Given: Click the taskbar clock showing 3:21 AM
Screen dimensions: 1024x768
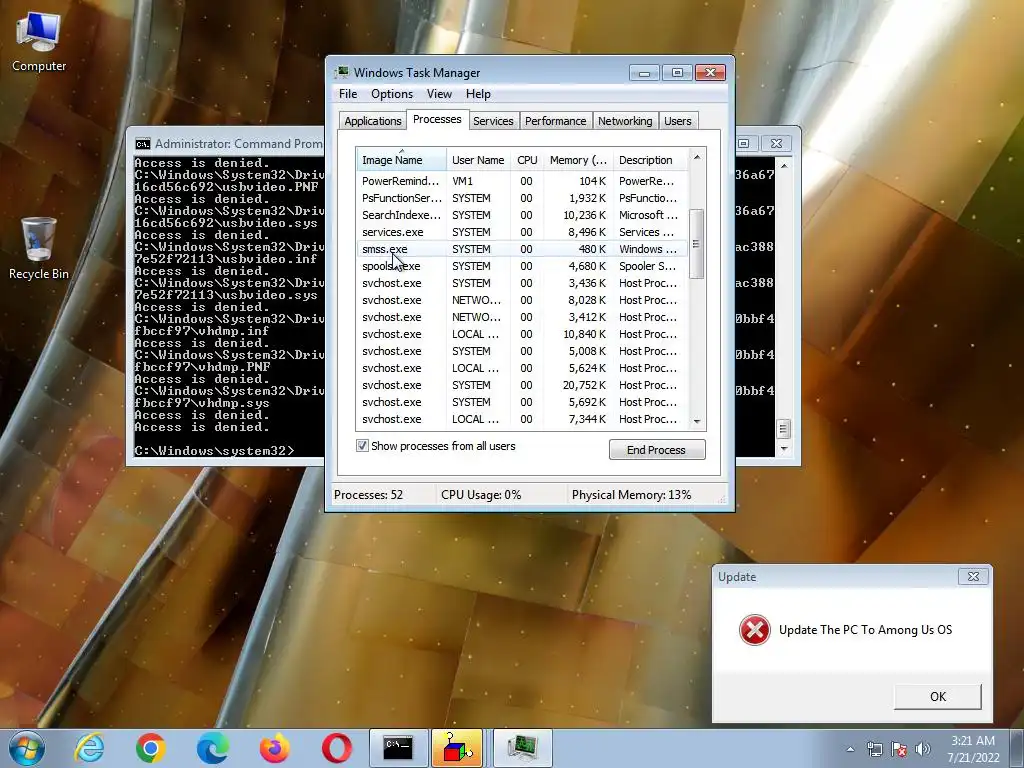Looking at the screenshot, I should pyautogui.click(x=973, y=749).
